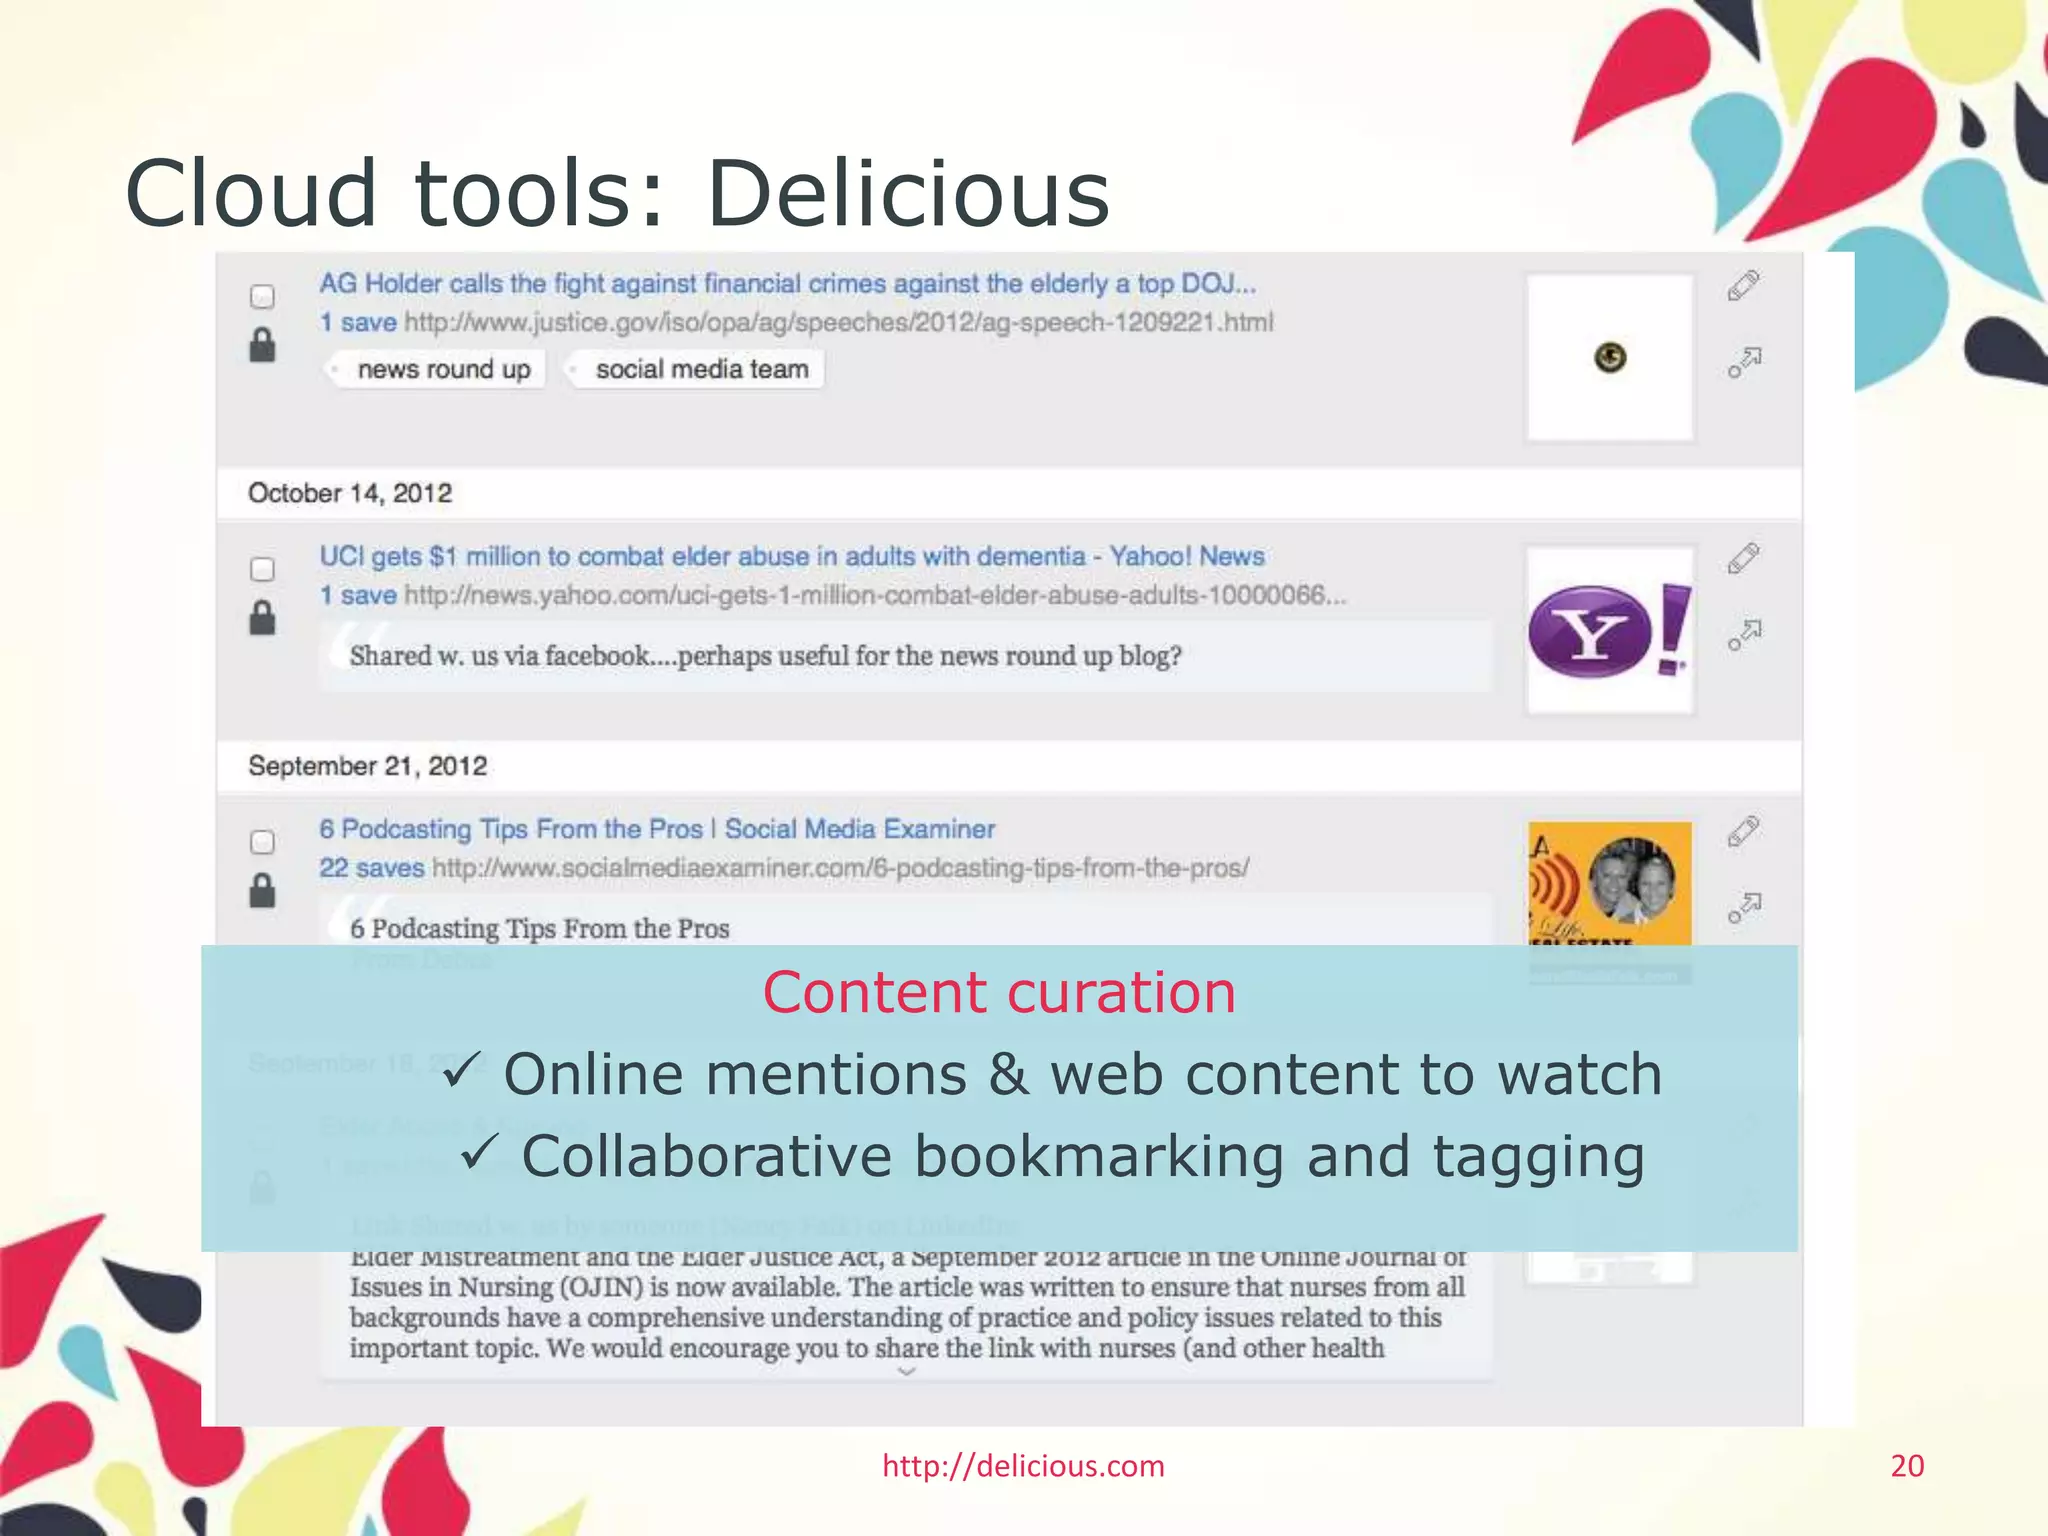
Task: Click the 'September 21, 2012' date header
Action: (x=368, y=766)
